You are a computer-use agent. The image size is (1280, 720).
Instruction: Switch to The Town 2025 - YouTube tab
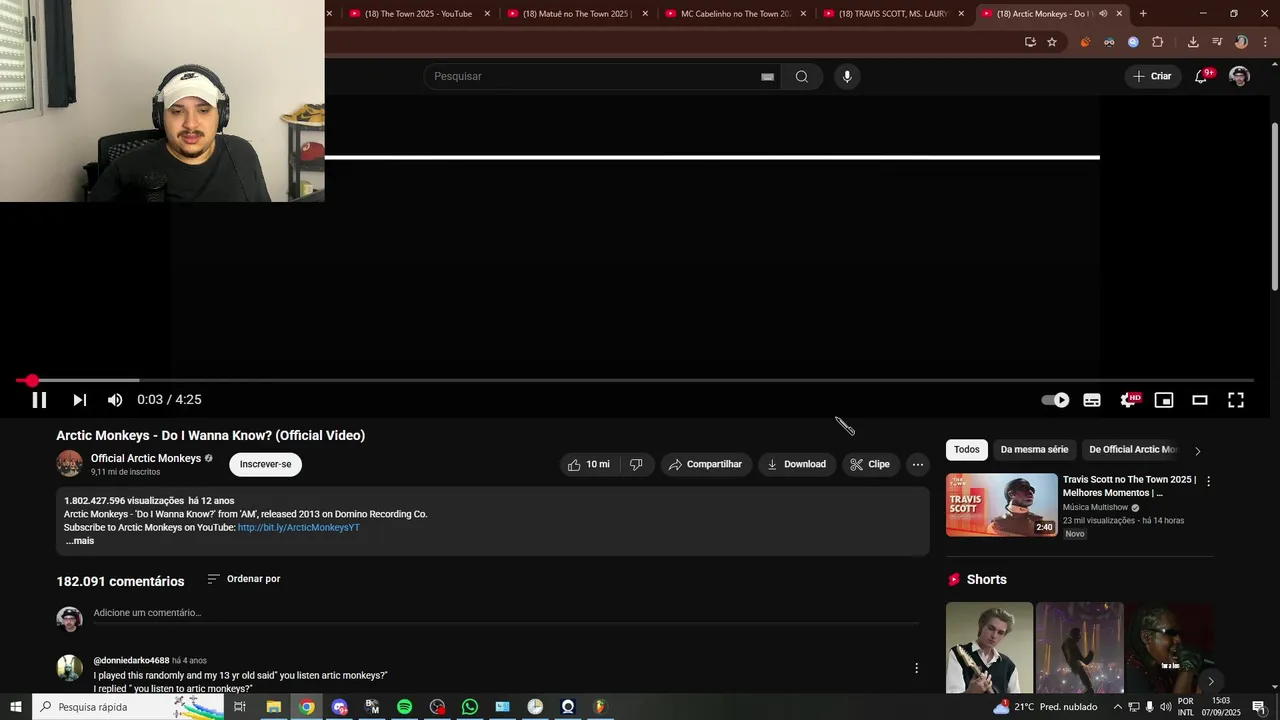point(418,14)
